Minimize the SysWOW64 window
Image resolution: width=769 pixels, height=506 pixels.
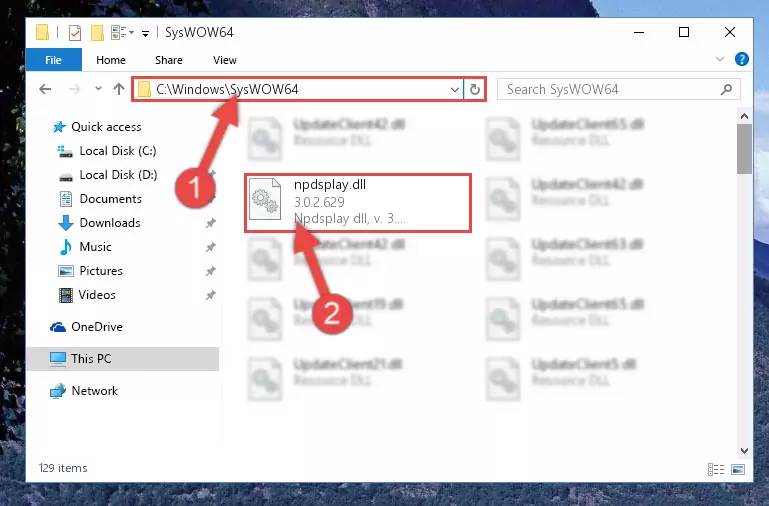[639, 32]
